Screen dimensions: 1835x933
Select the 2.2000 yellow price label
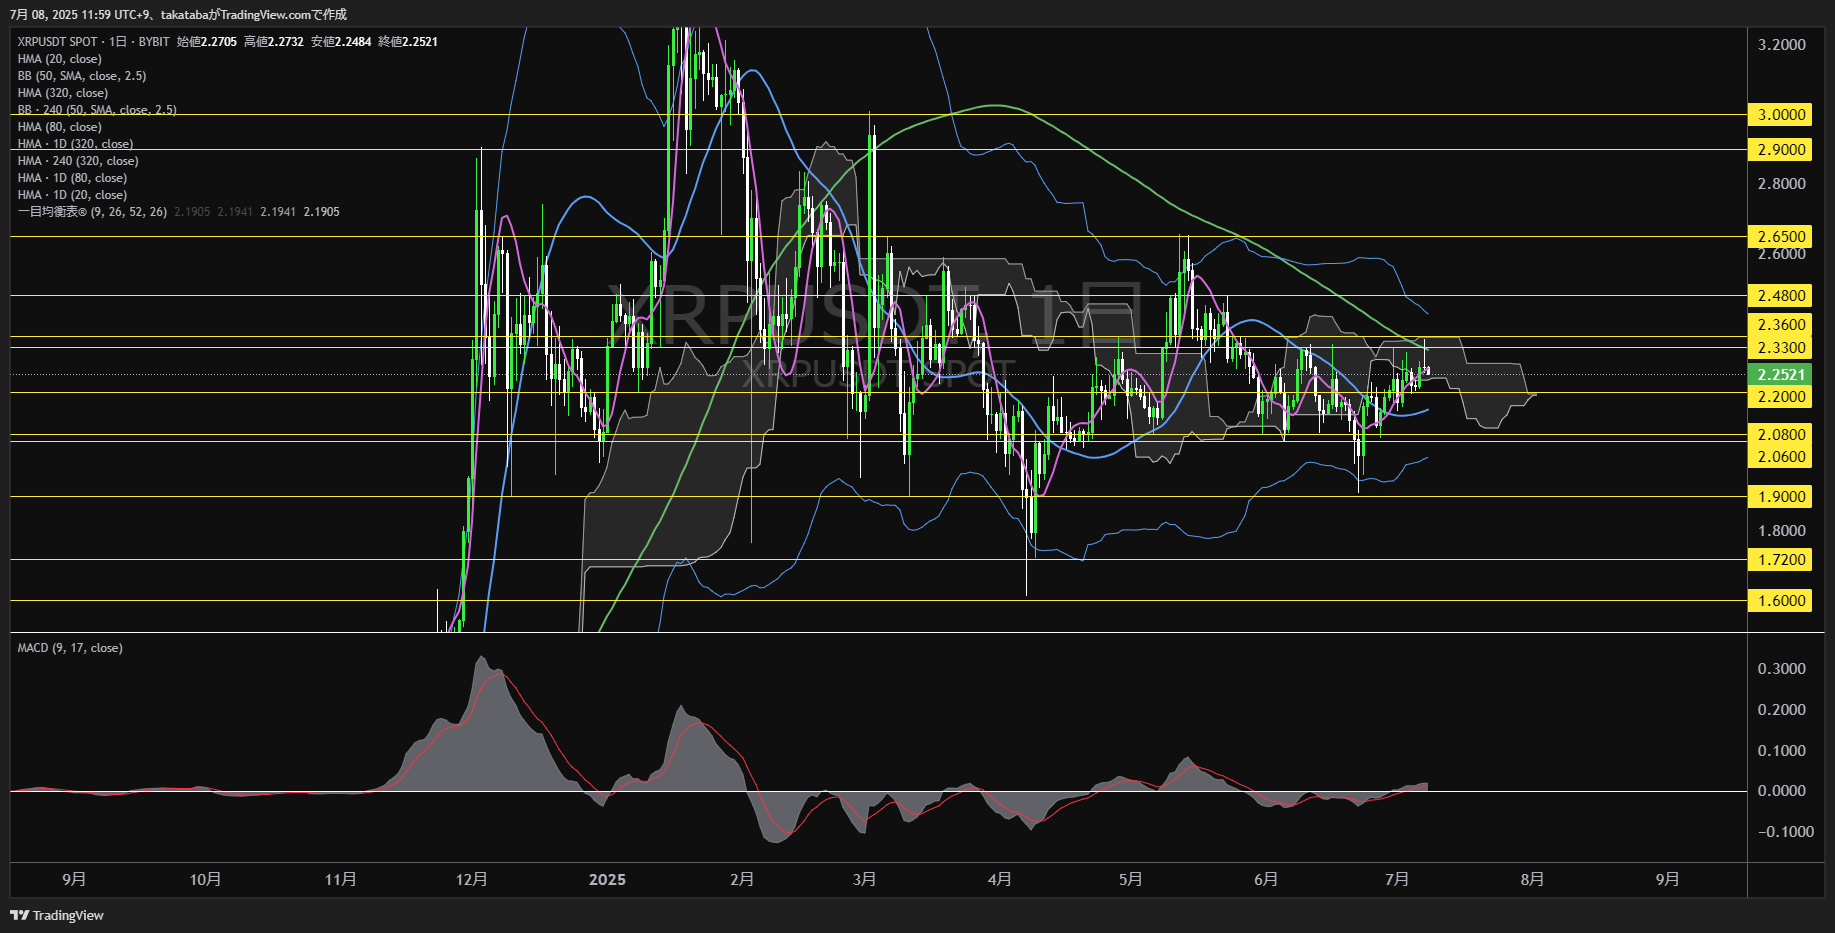click(1781, 397)
